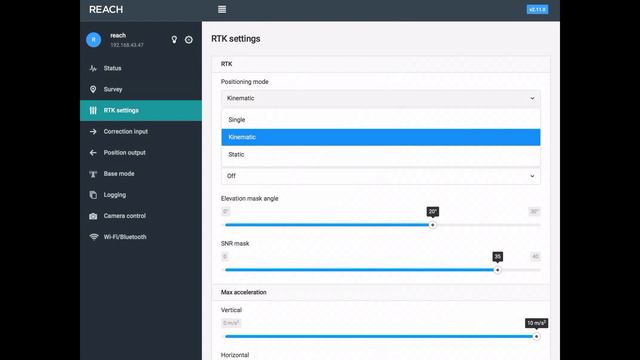
Task: Click the SNR mask label
Action: (x=235, y=244)
